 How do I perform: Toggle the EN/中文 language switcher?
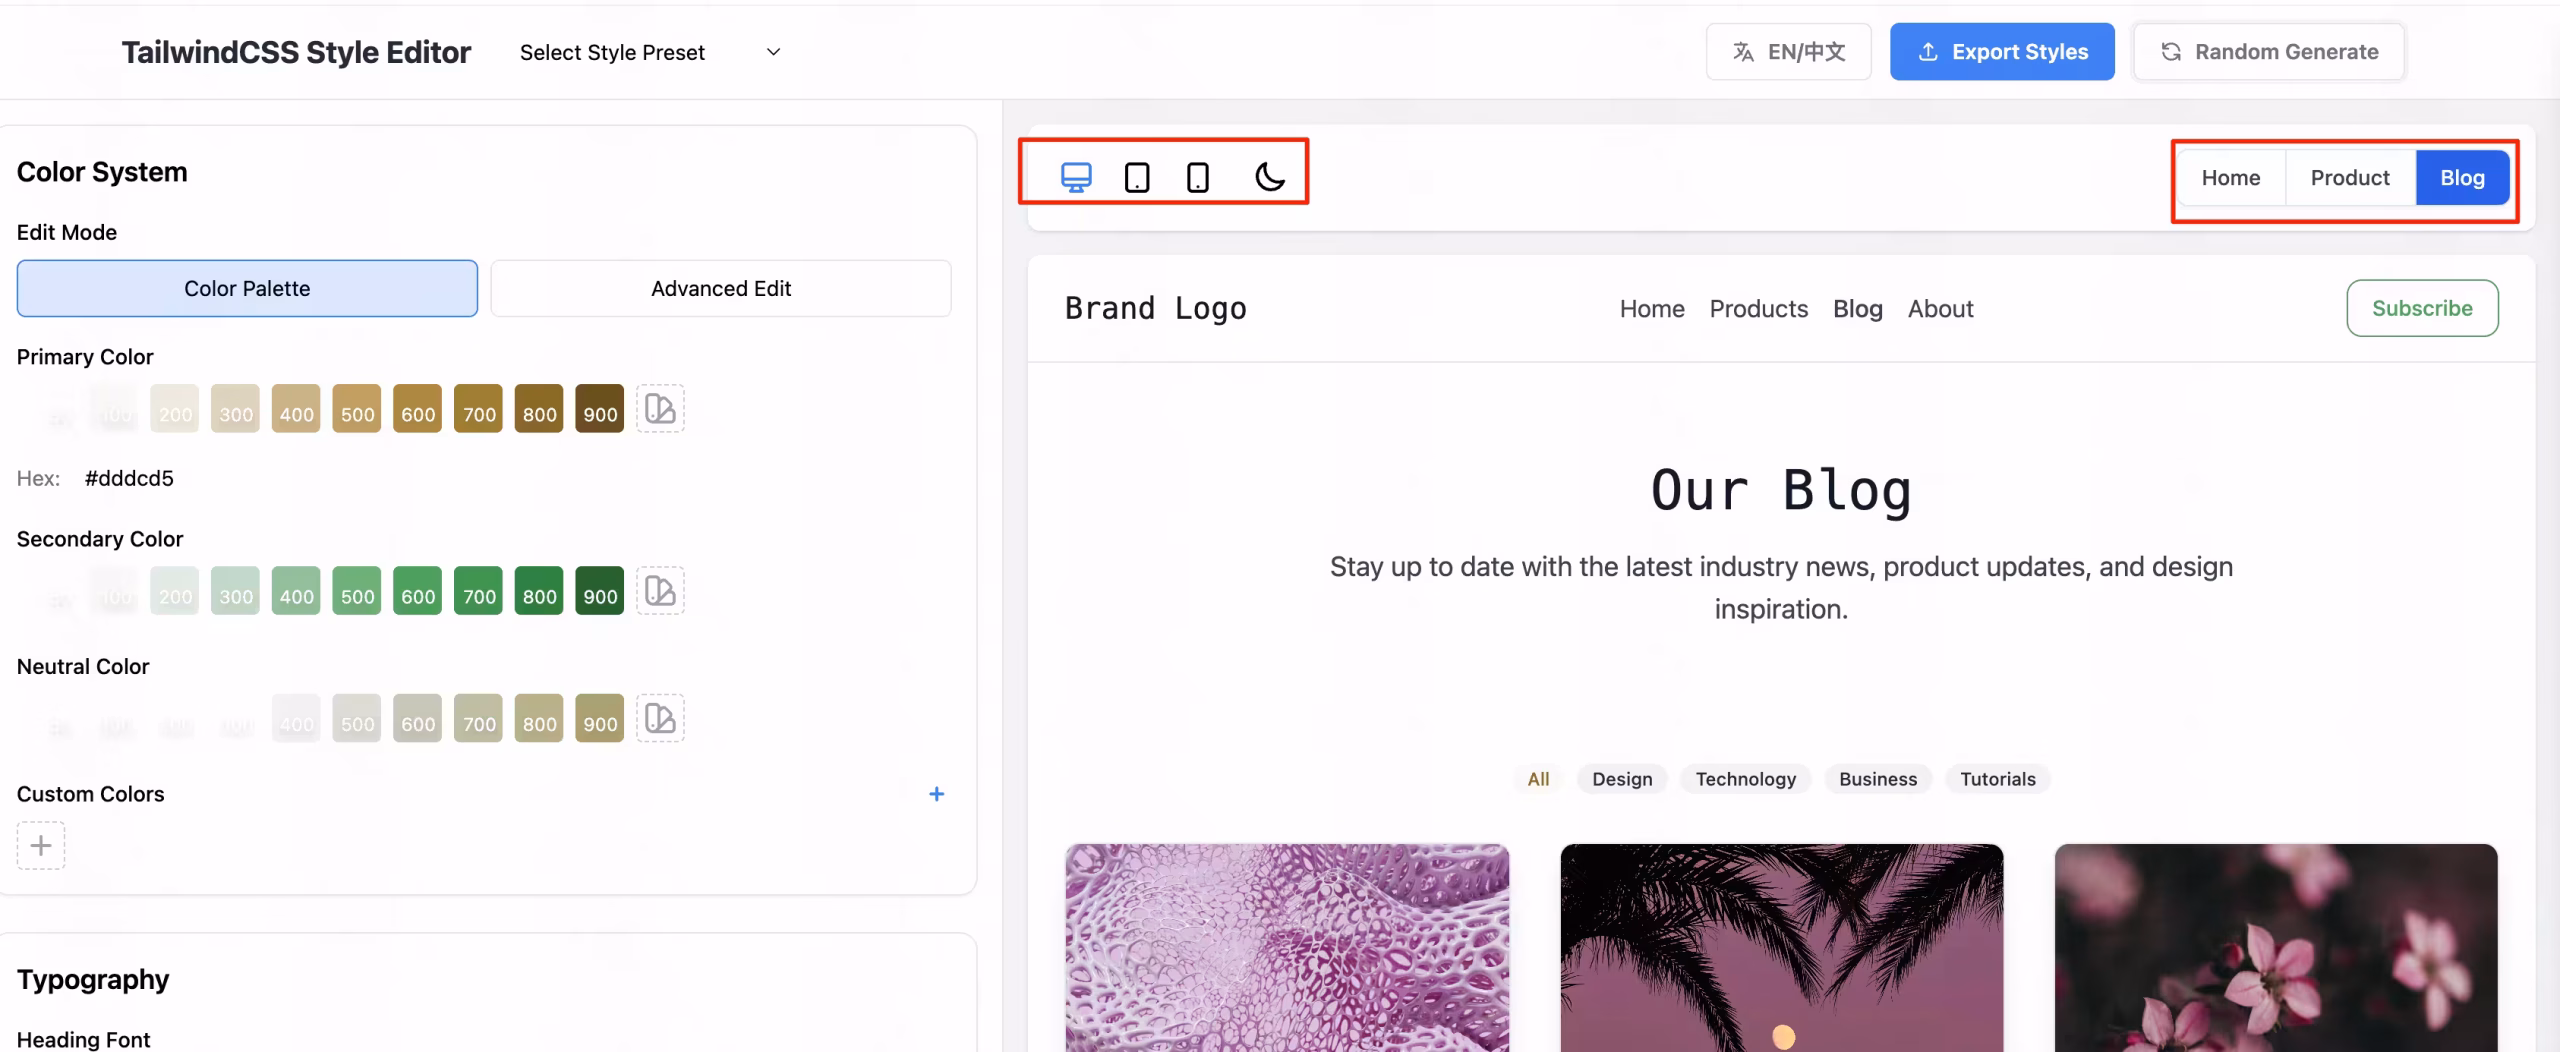[x=1788, y=52]
